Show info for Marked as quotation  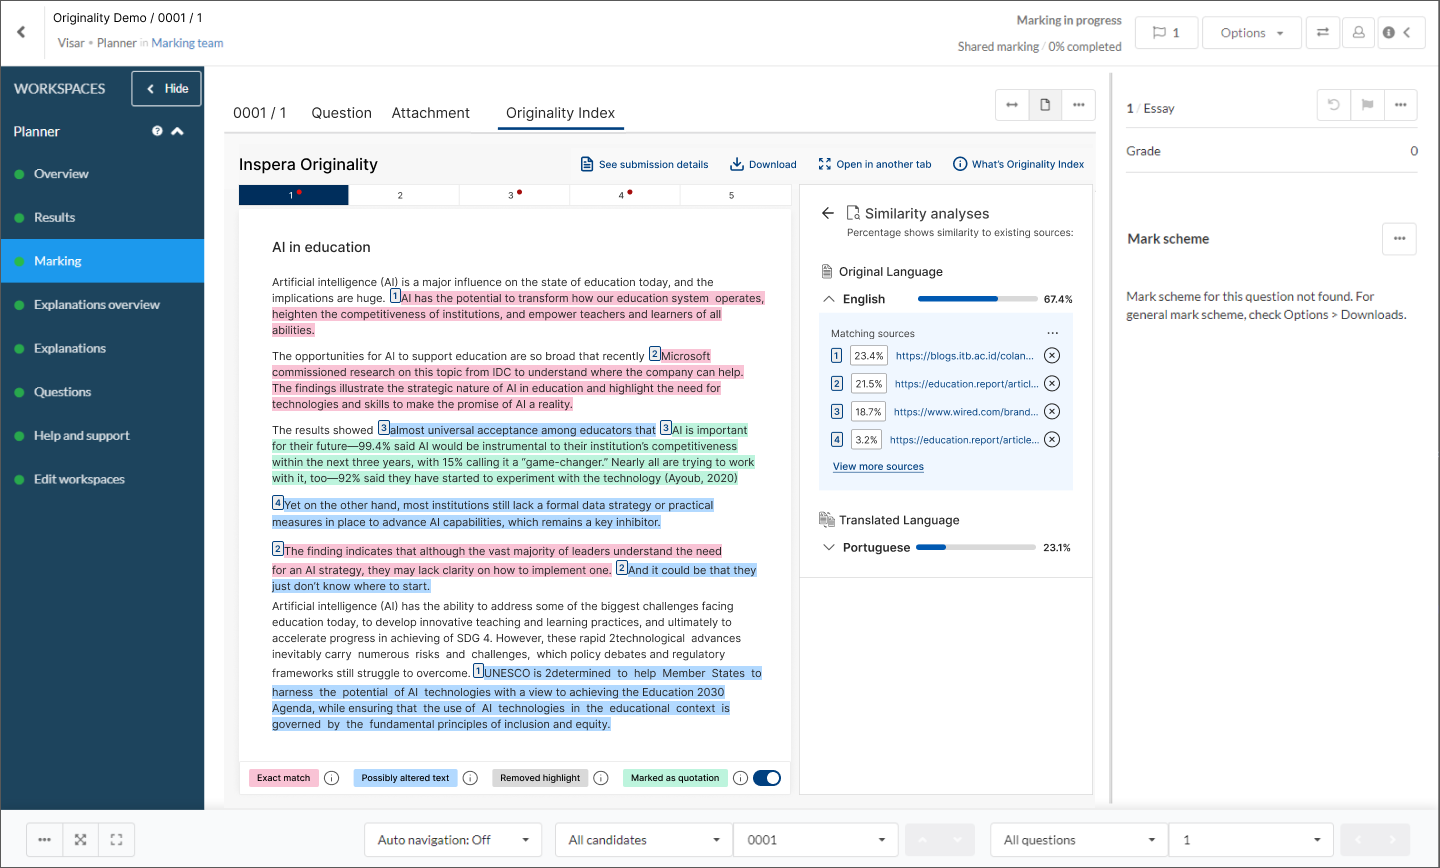(740, 778)
